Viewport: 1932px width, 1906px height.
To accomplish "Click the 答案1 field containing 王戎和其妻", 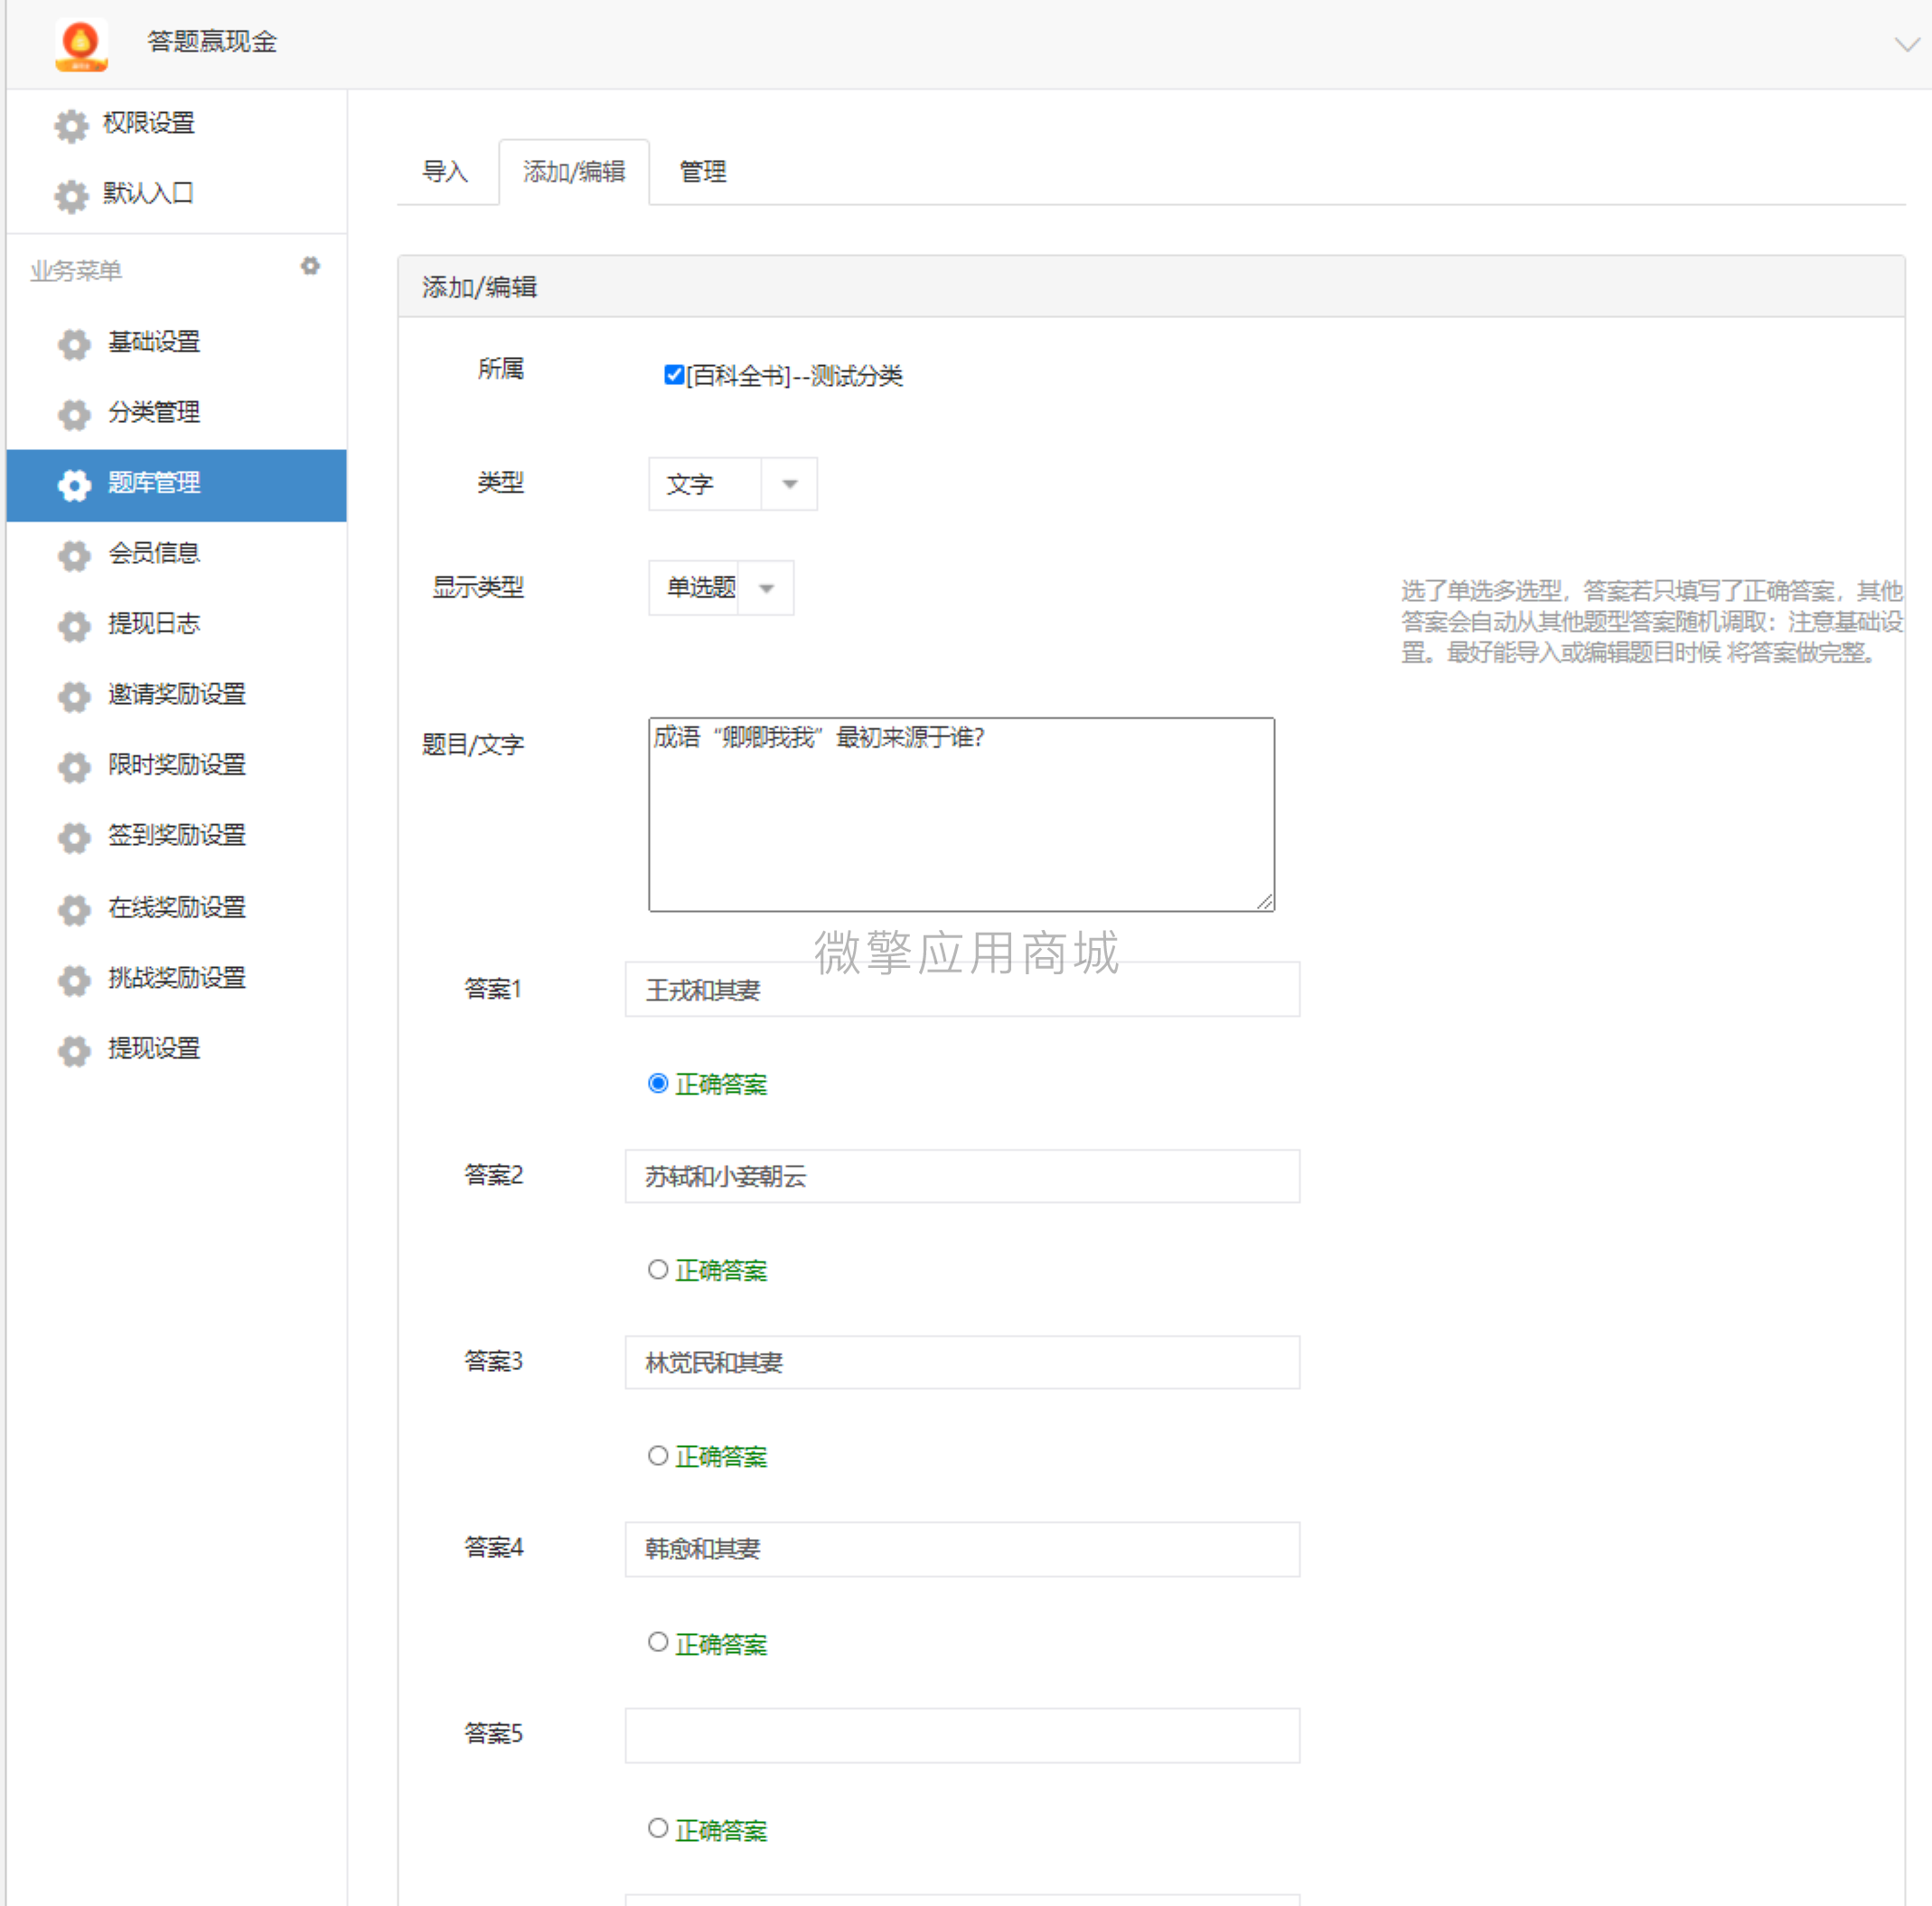I will [x=962, y=989].
